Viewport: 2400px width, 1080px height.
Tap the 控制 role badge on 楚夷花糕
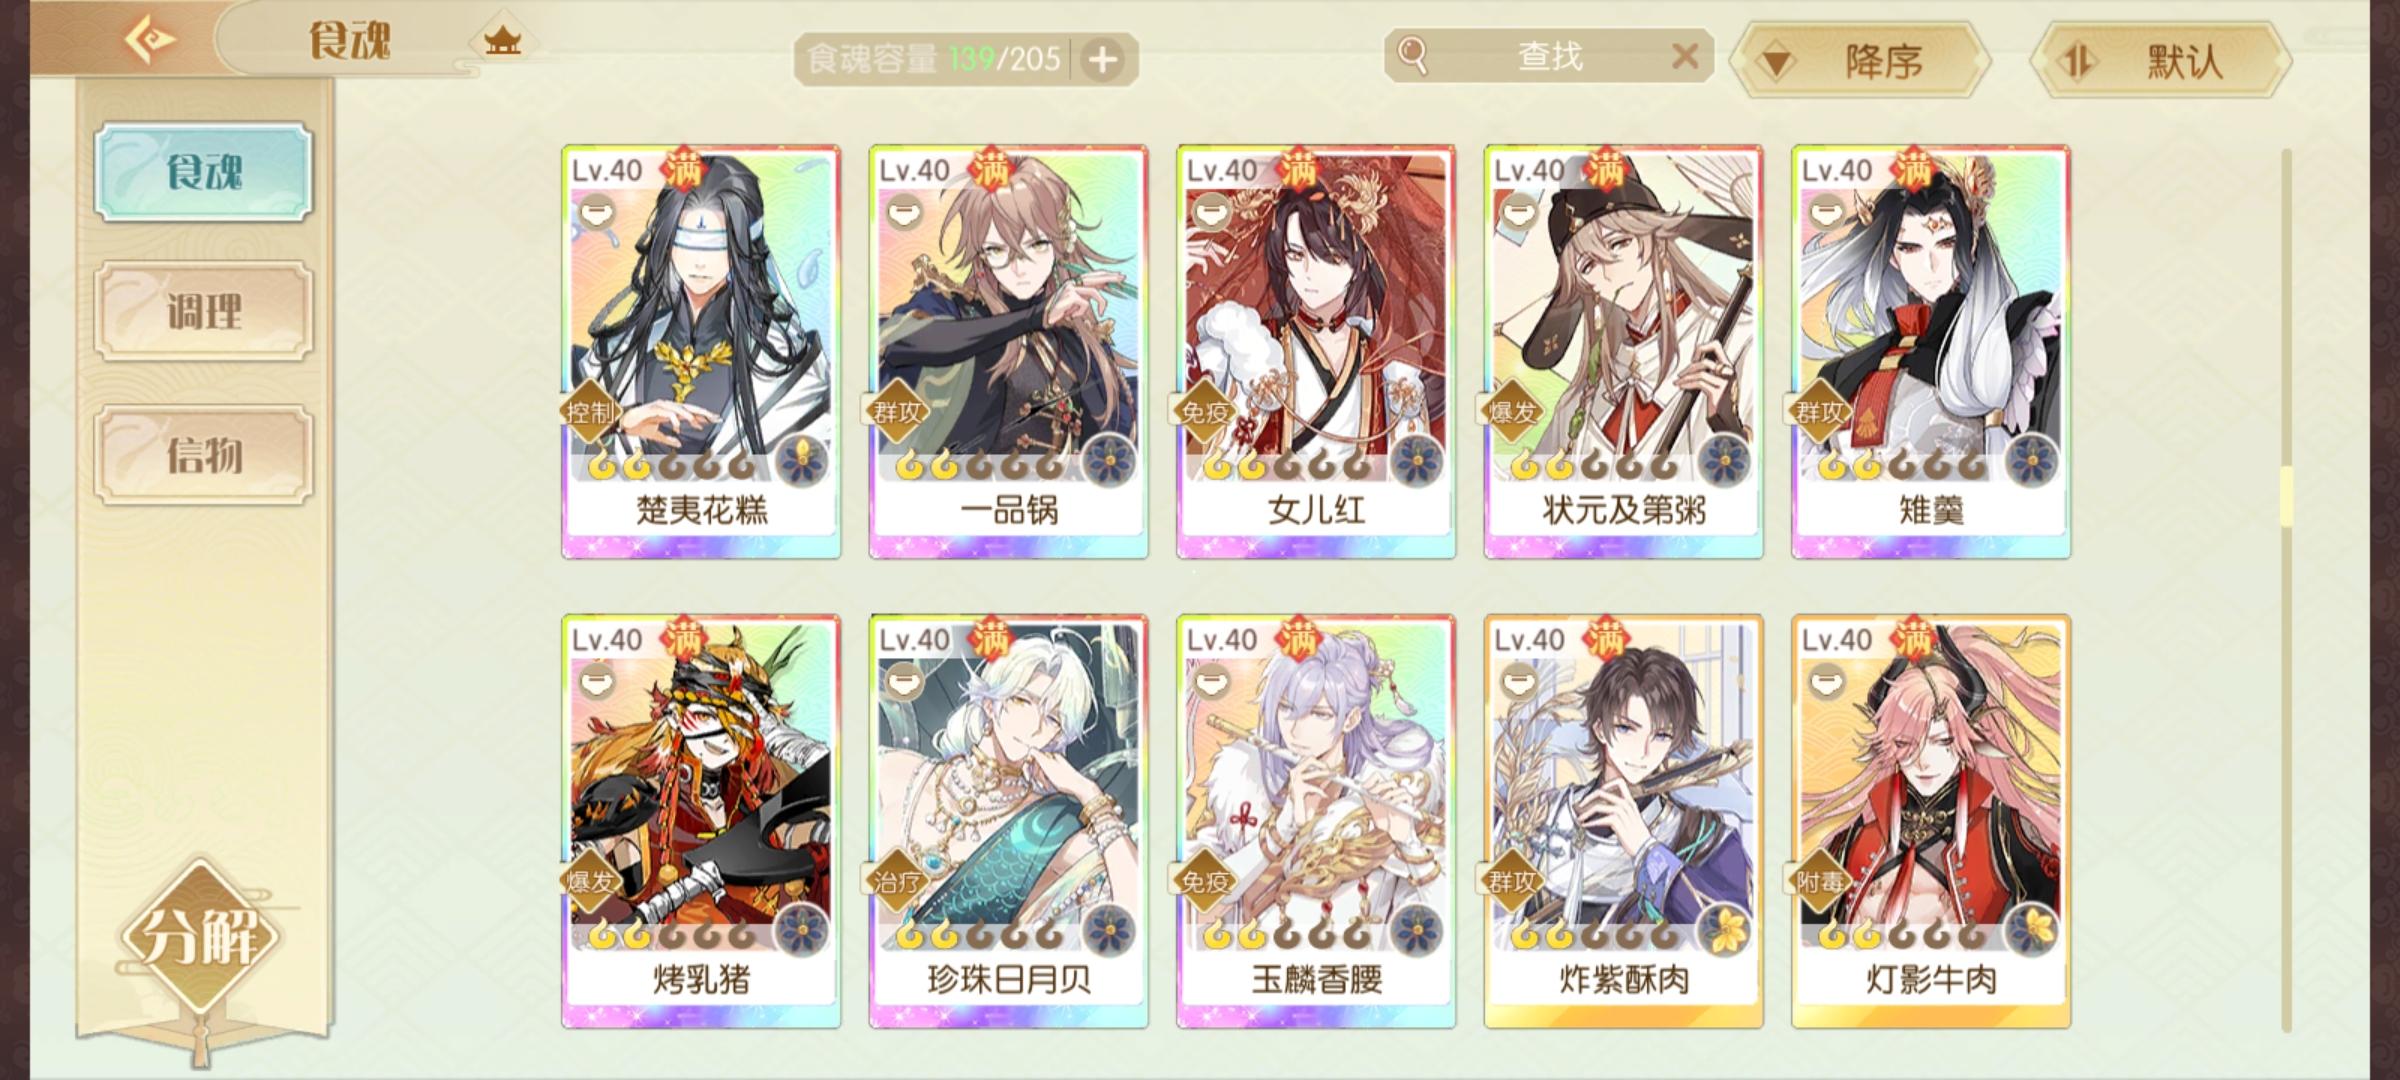coord(590,411)
